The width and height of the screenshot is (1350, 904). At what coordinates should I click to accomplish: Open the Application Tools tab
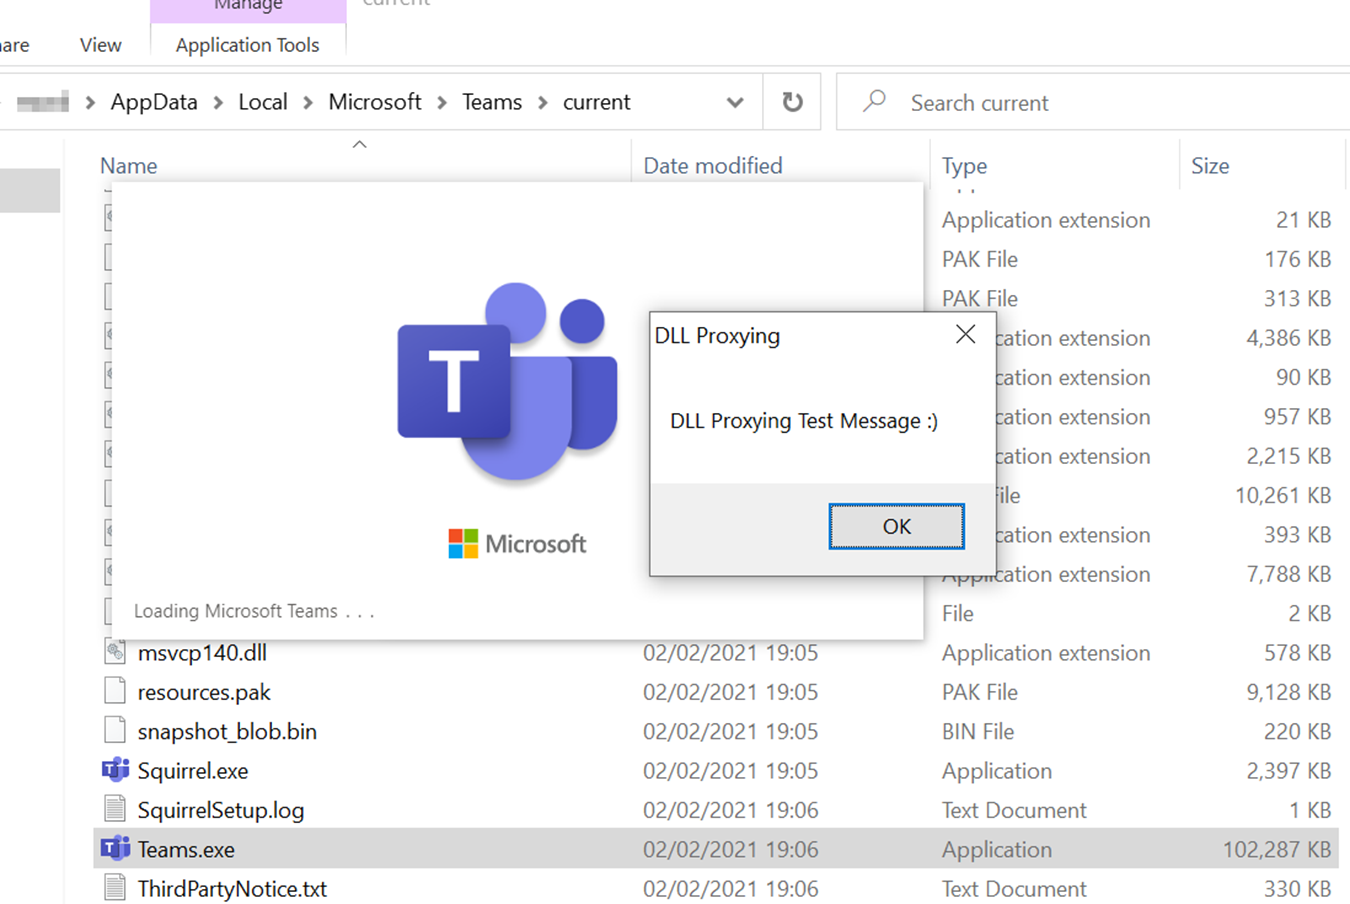pos(247,45)
